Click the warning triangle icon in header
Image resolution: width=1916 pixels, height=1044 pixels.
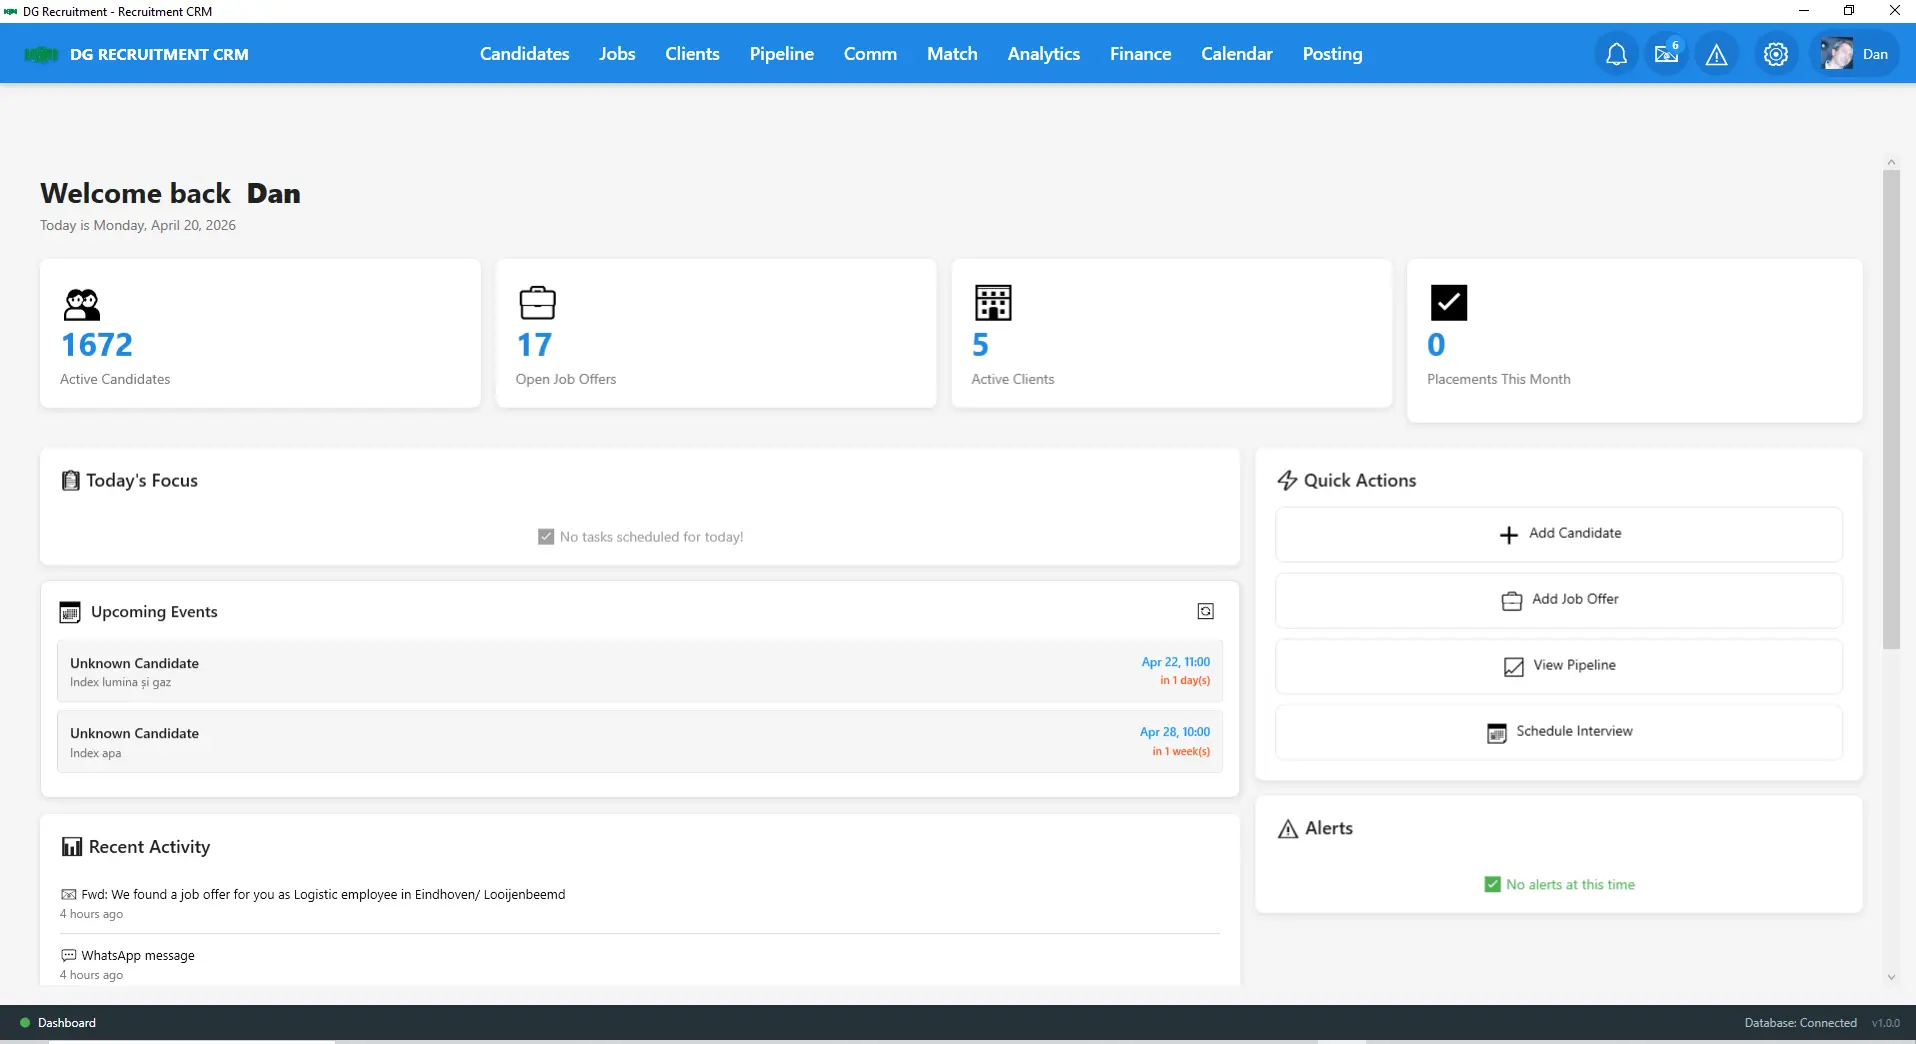click(x=1716, y=54)
